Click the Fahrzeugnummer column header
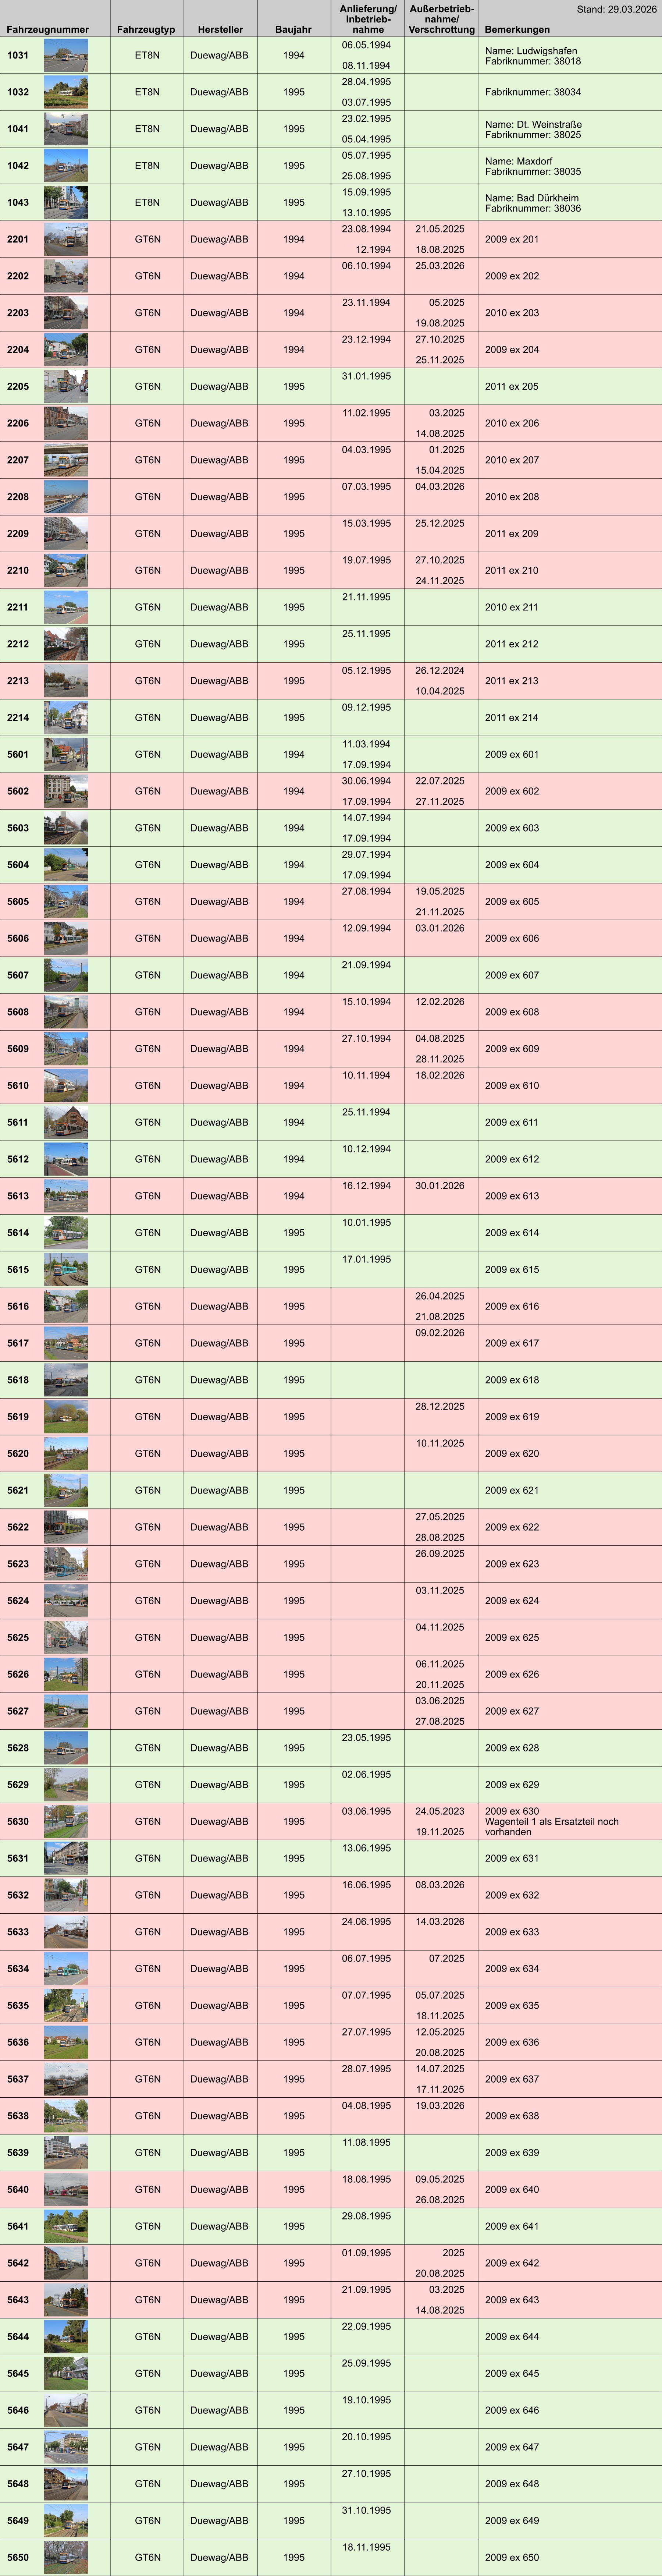The height and width of the screenshot is (2576, 662). point(47,29)
